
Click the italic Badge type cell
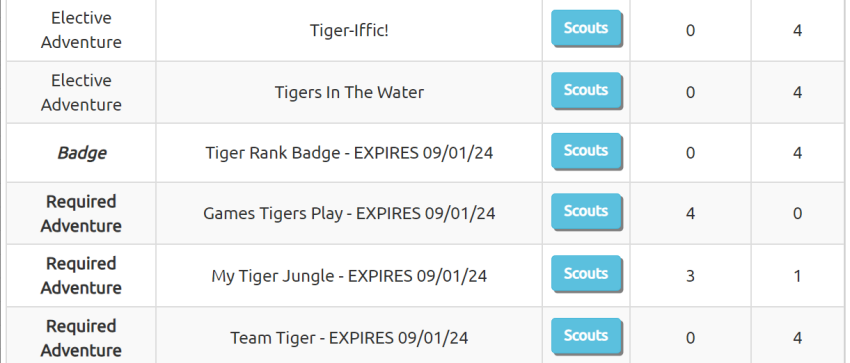(81, 153)
